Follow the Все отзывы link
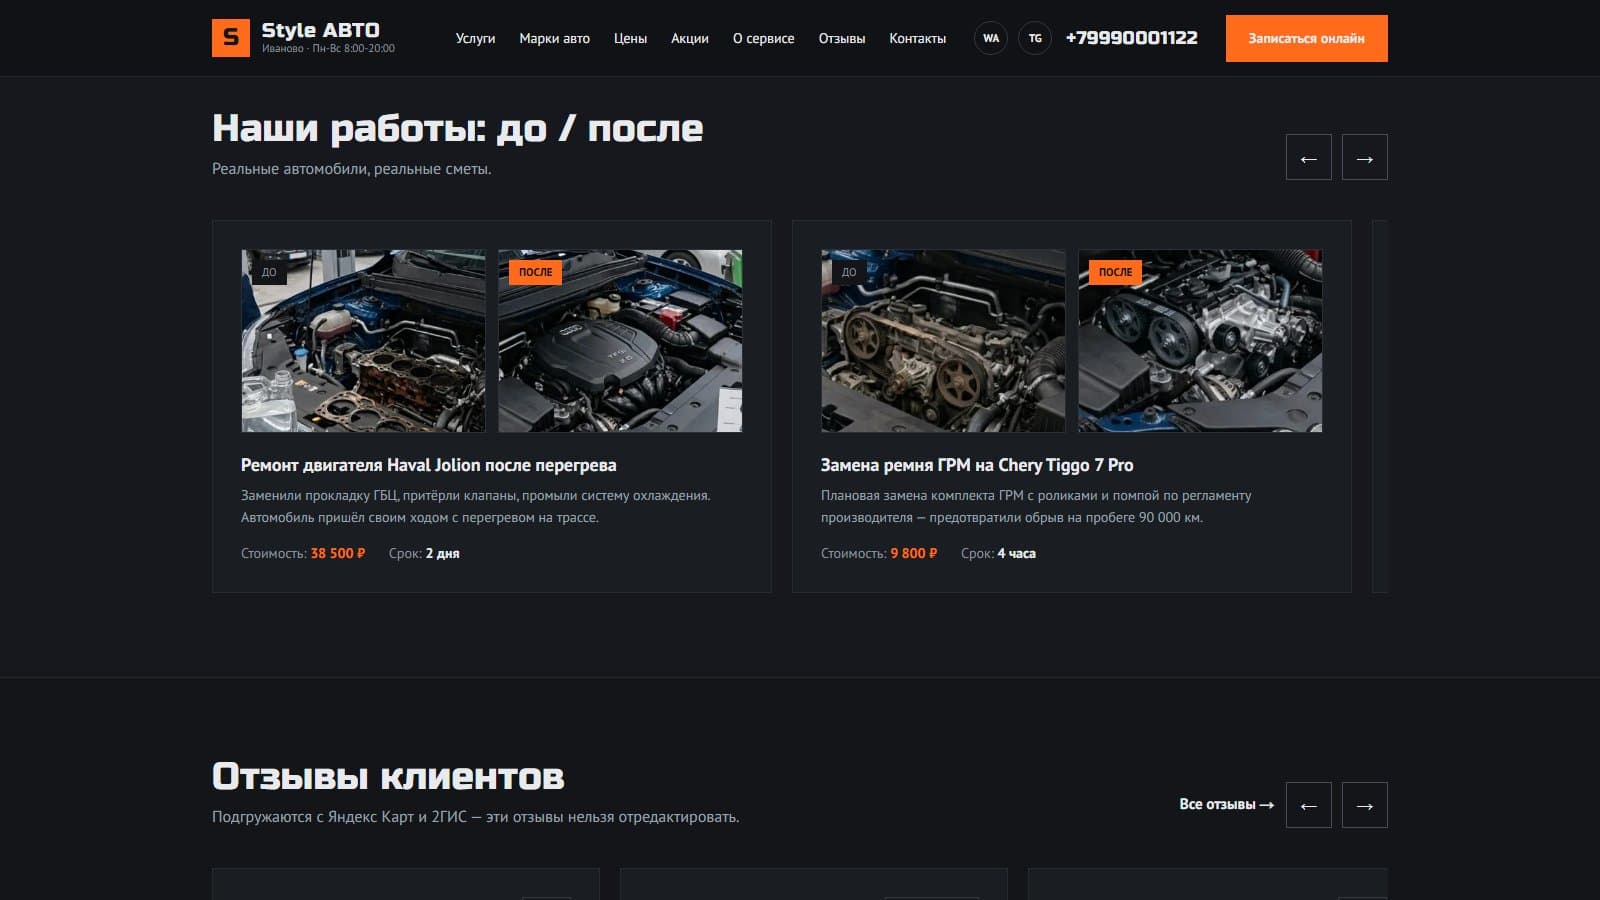Viewport: 1600px width, 900px height. 1226,804
